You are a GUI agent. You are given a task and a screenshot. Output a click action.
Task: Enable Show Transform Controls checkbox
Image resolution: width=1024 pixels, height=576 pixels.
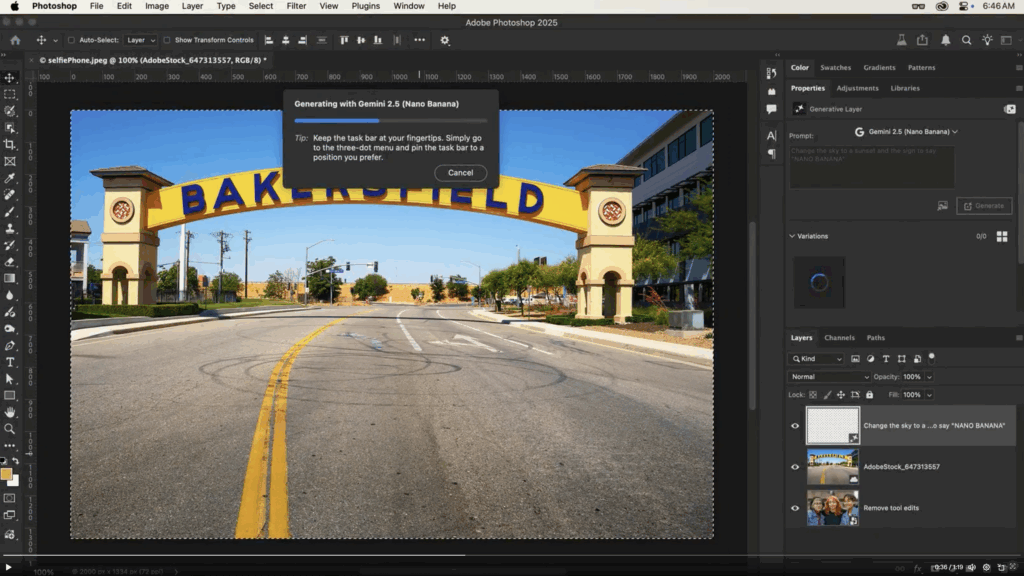168,40
